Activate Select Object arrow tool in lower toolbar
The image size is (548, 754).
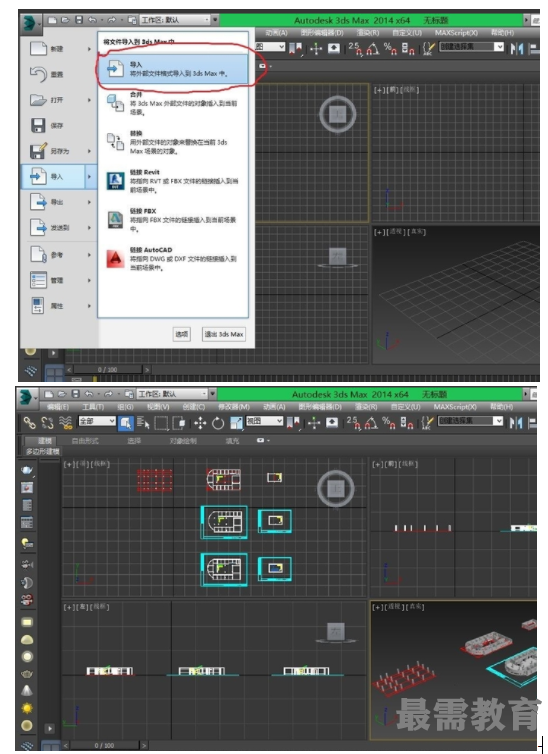click(126, 423)
